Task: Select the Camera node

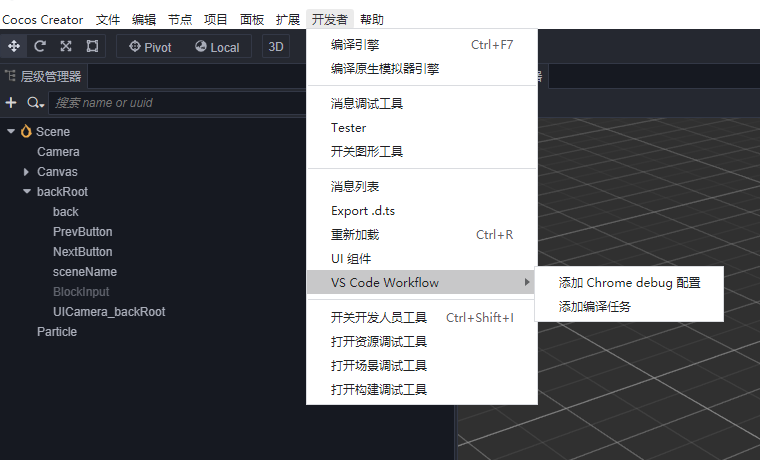Action: (58, 152)
